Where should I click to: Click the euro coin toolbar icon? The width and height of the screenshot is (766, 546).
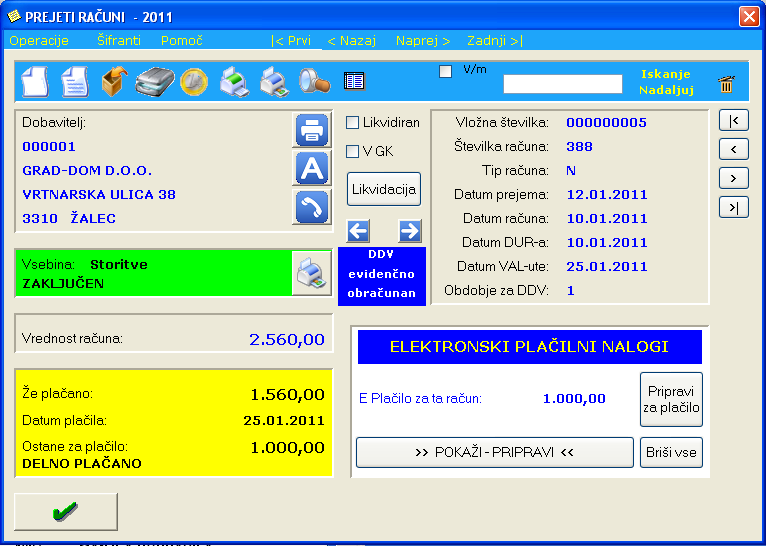tap(193, 81)
